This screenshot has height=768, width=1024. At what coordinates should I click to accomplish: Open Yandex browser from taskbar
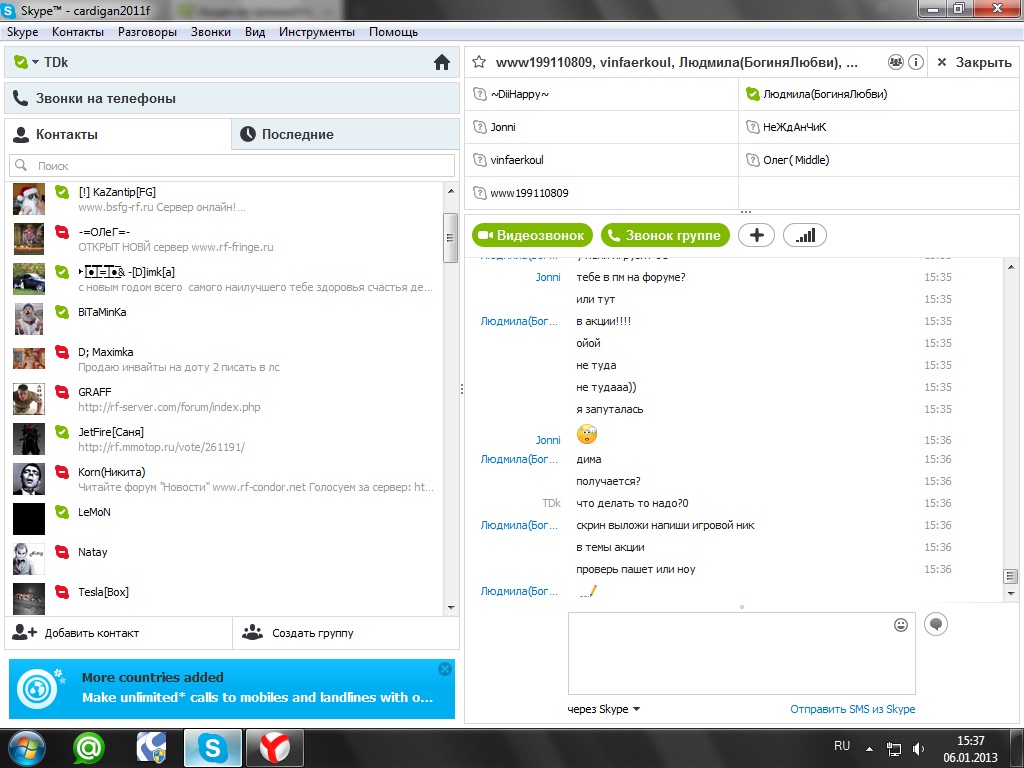click(274, 748)
